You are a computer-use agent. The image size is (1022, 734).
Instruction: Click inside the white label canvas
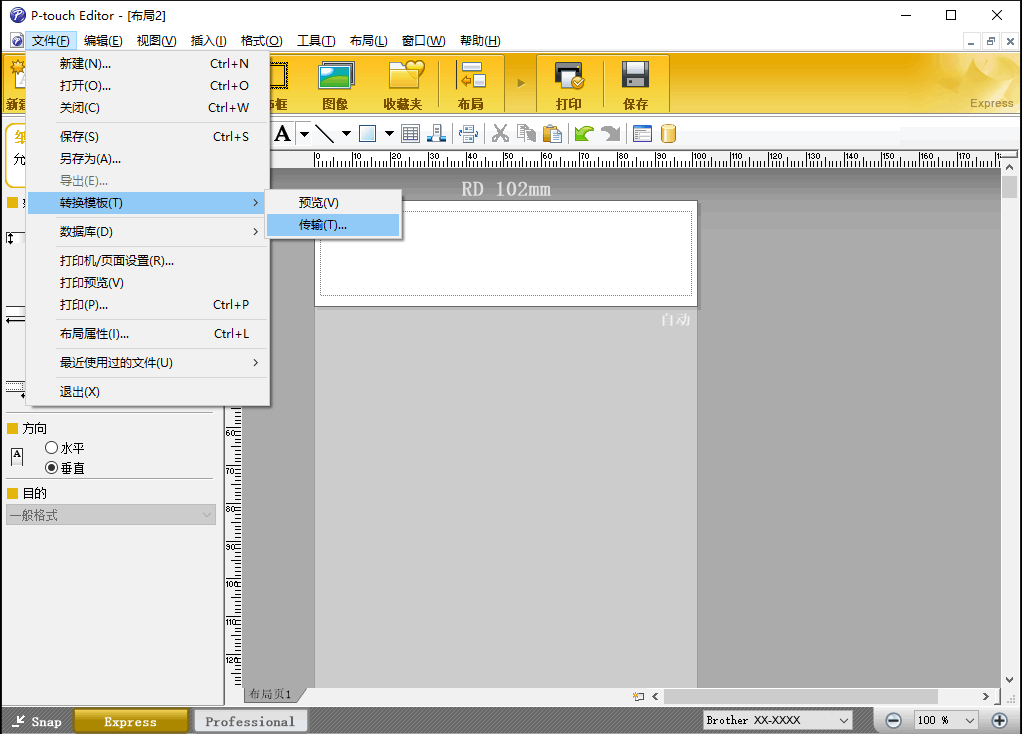pyautogui.click(x=506, y=253)
